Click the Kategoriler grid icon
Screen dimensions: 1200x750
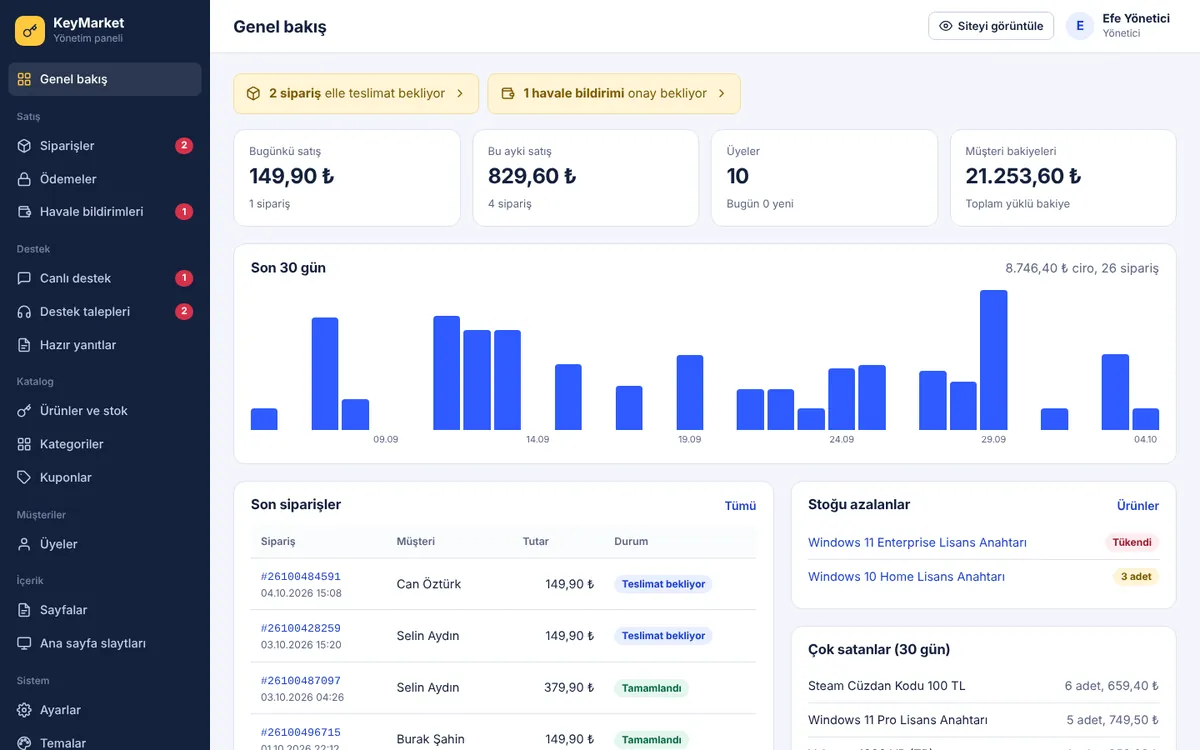click(x=25, y=444)
